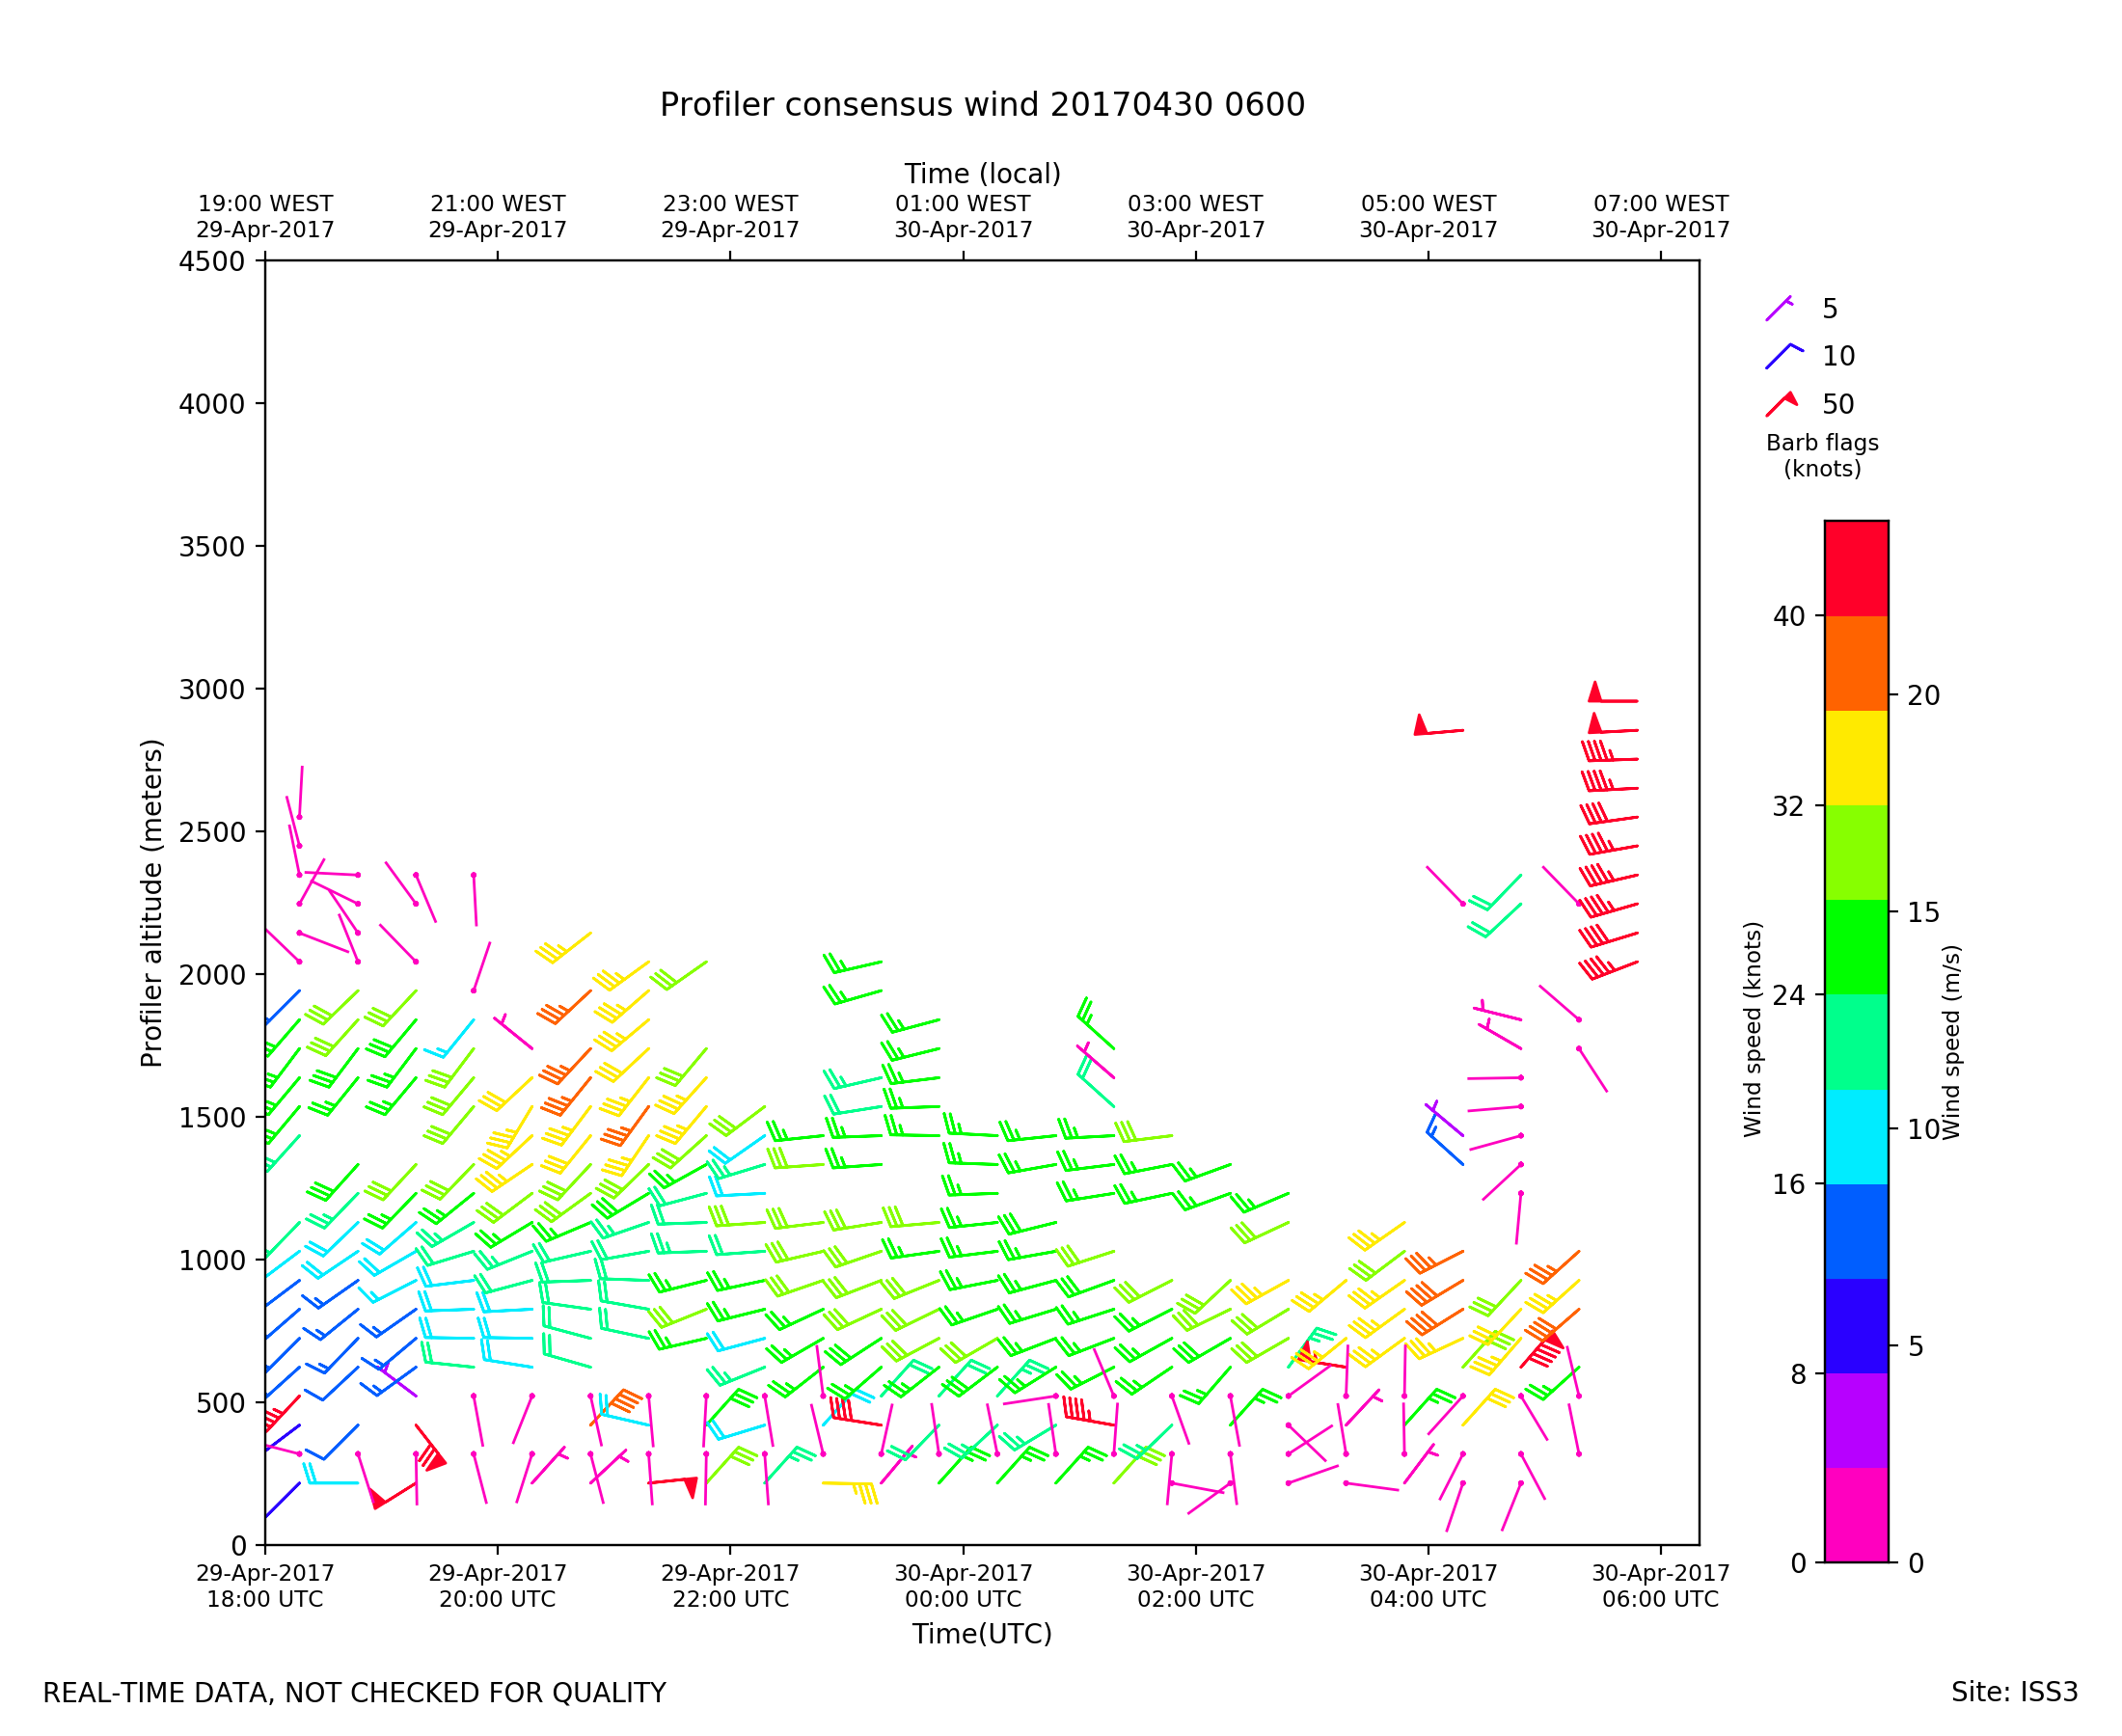Click the magenta segment at the colorbar bottom
The width and height of the screenshot is (2122, 1736).
pos(1856,1515)
